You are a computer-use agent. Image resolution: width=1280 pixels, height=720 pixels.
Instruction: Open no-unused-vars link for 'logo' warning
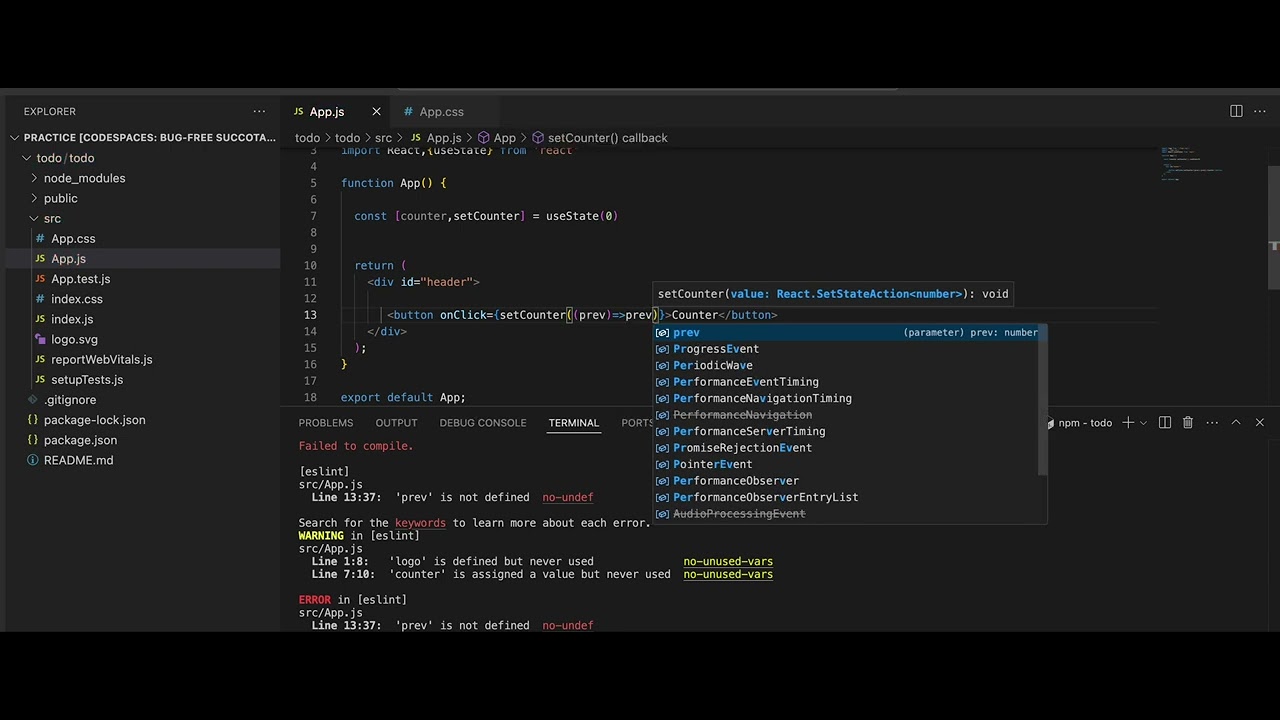[728, 561]
